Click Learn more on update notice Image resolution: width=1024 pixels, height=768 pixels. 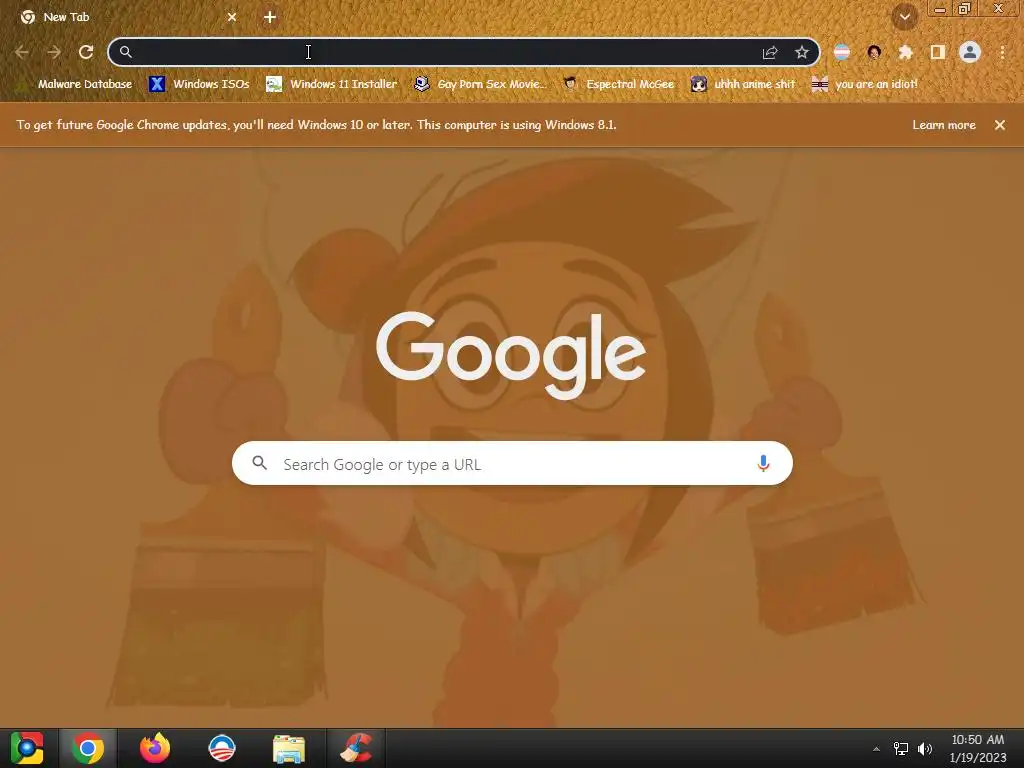click(944, 125)
